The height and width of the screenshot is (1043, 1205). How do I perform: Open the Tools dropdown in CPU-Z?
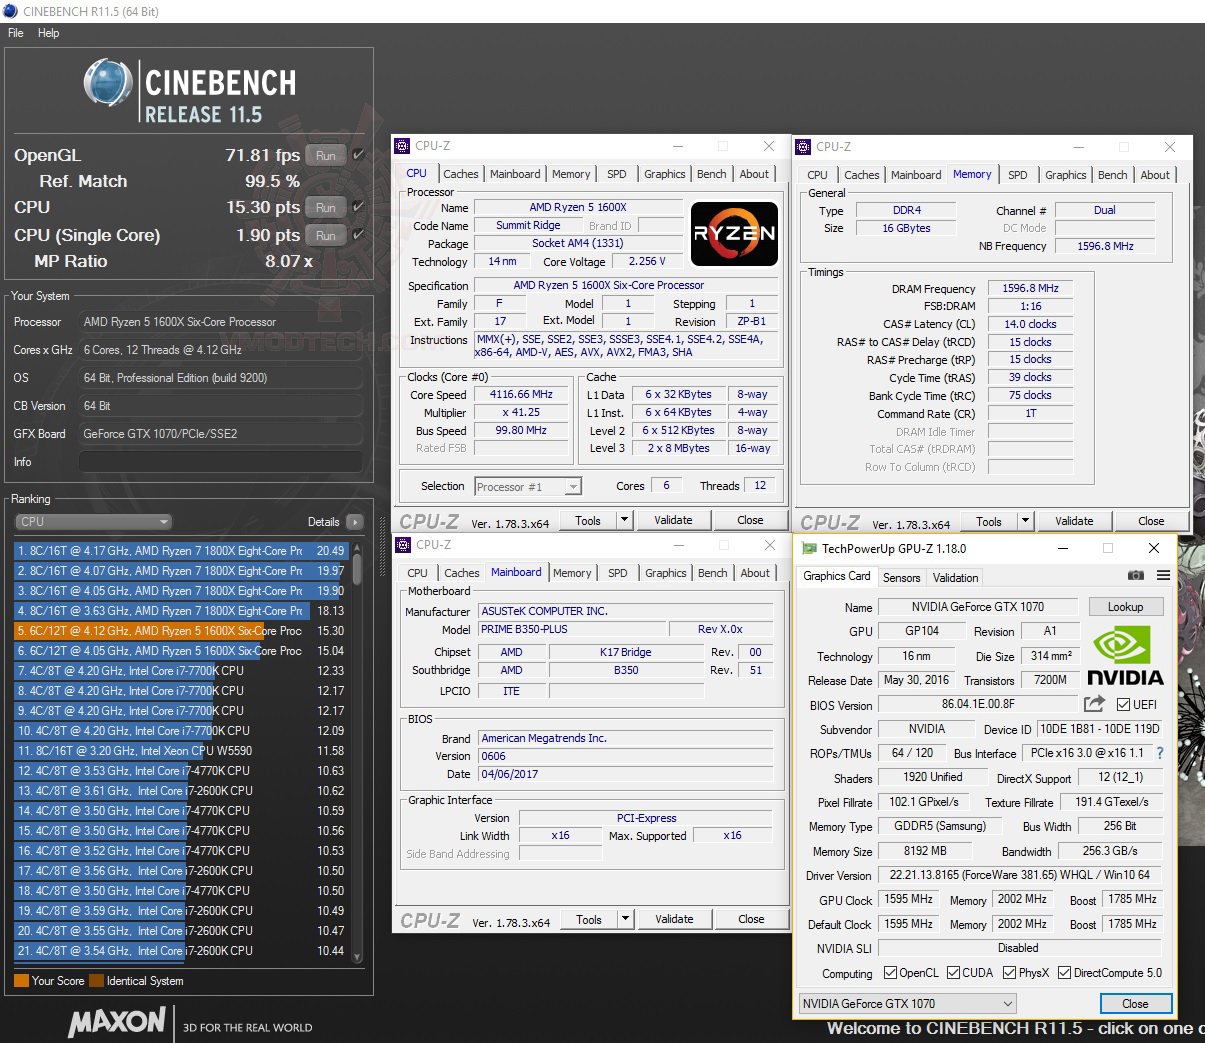(624, 519)
